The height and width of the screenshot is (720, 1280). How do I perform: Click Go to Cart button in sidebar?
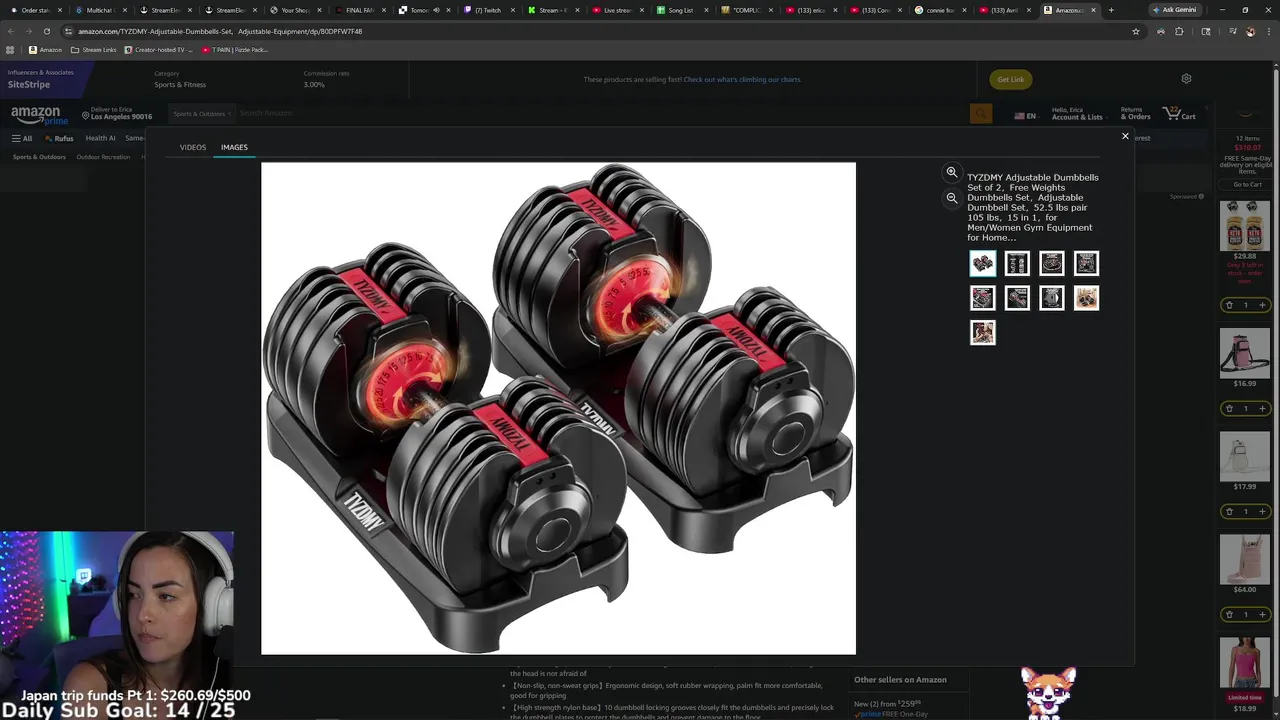point(1247,184)
